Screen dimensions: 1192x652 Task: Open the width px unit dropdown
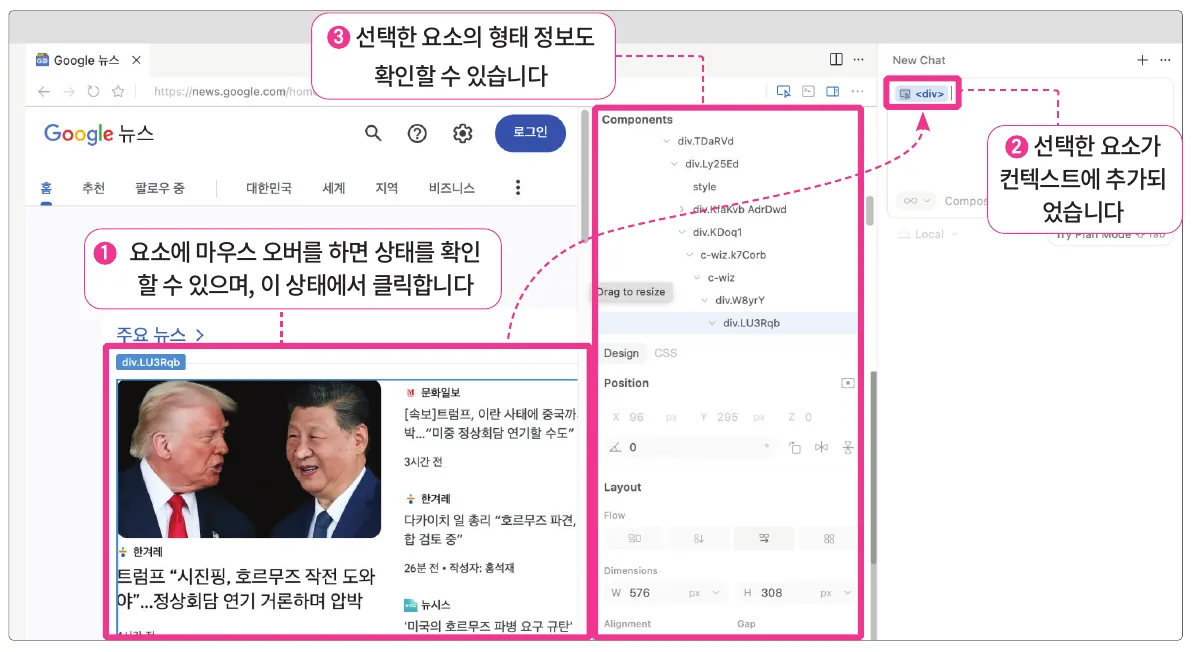705,593
